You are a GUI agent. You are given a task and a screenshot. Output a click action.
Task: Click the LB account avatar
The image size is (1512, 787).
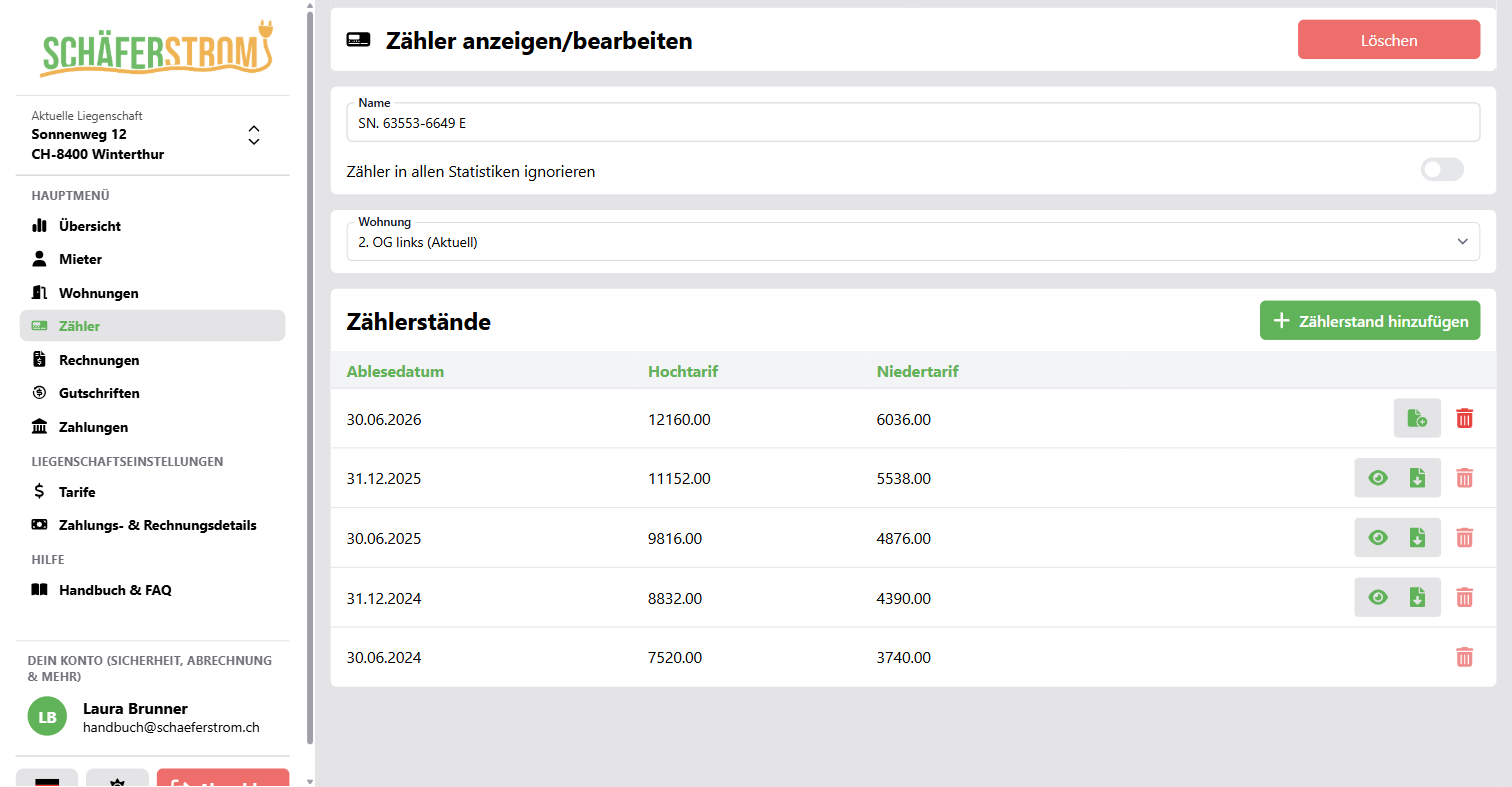[47, 717]
